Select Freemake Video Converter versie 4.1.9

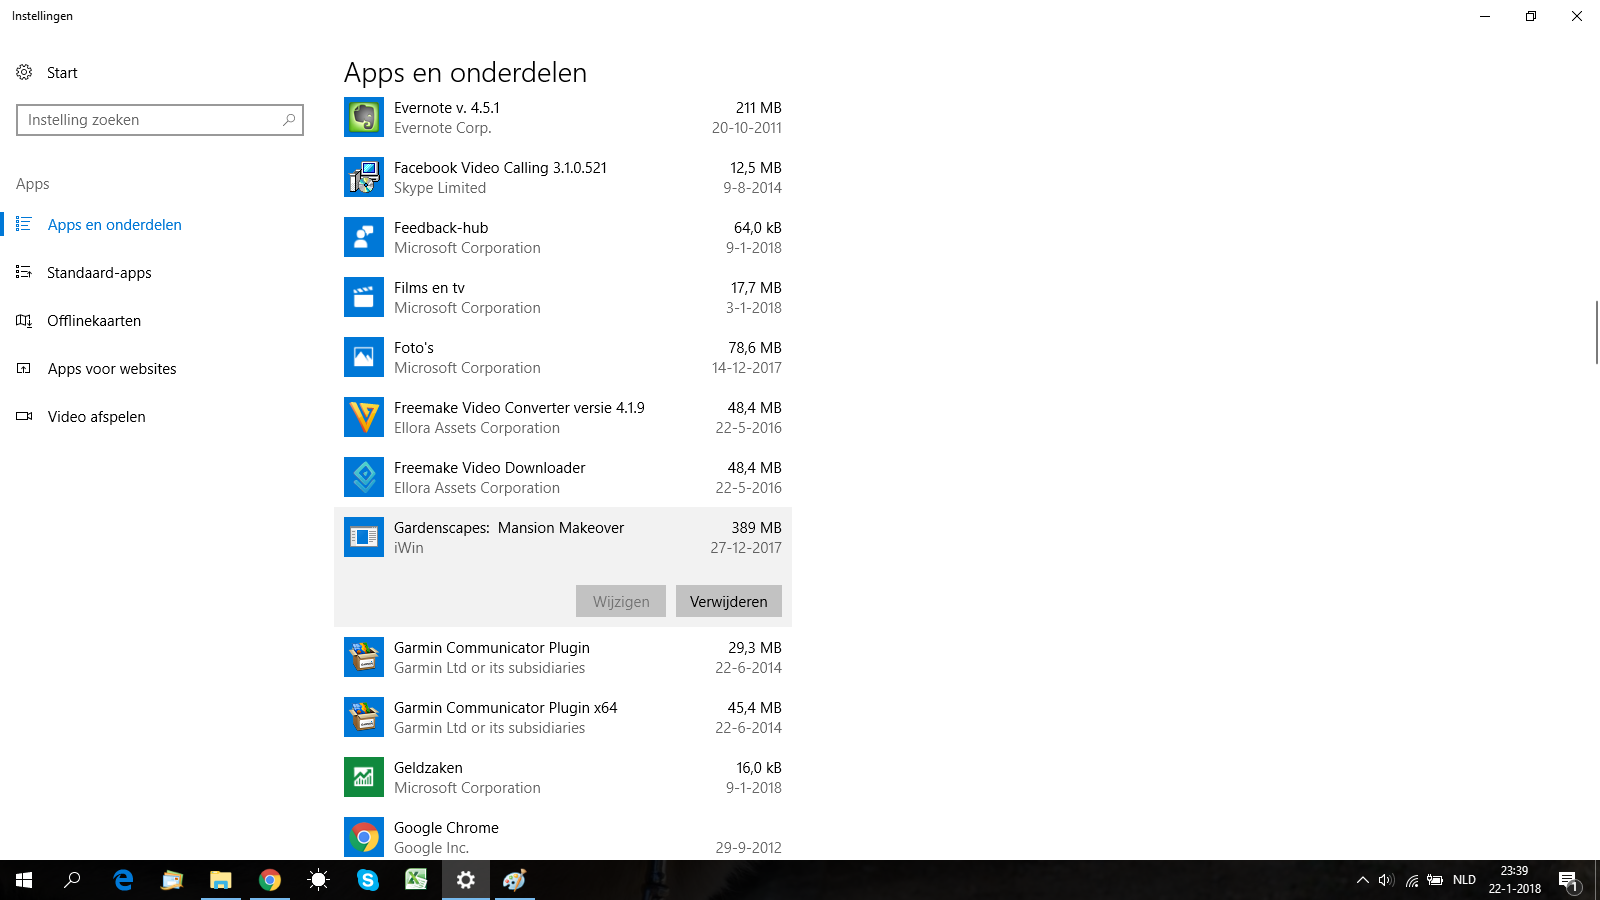[563, 417]
